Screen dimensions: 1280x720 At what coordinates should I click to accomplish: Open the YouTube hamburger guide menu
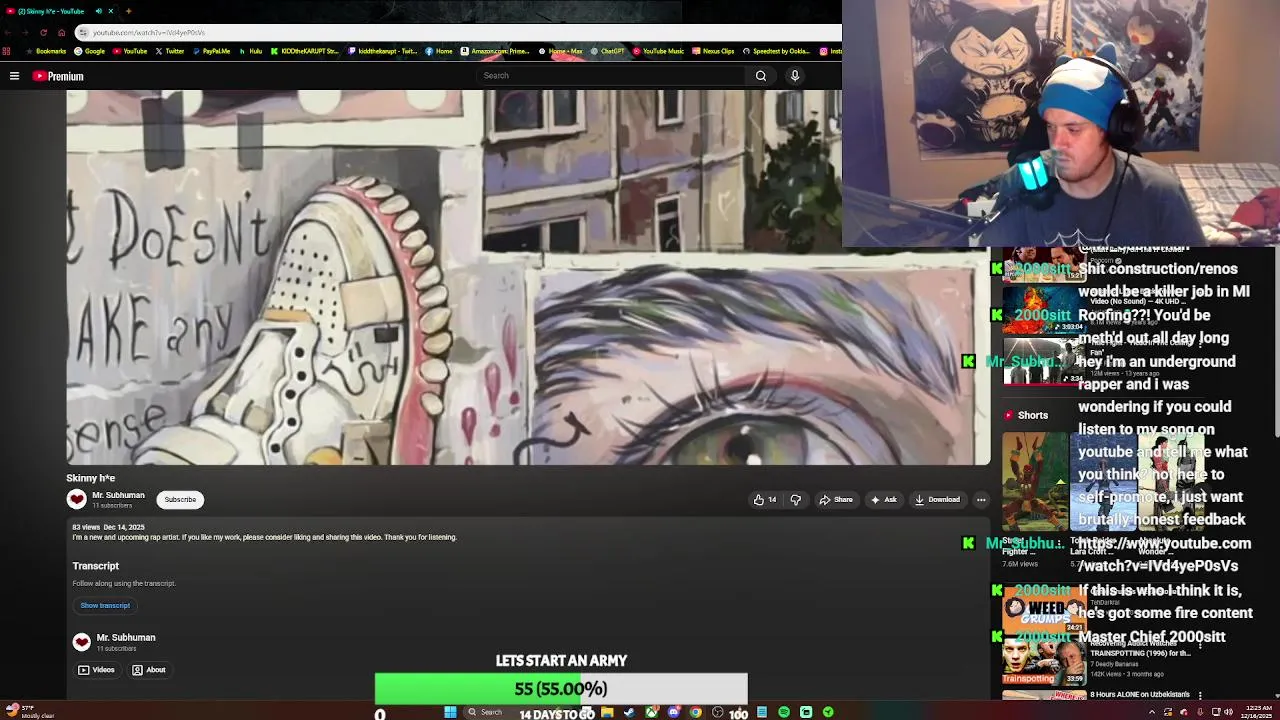[x=14, y=76]
